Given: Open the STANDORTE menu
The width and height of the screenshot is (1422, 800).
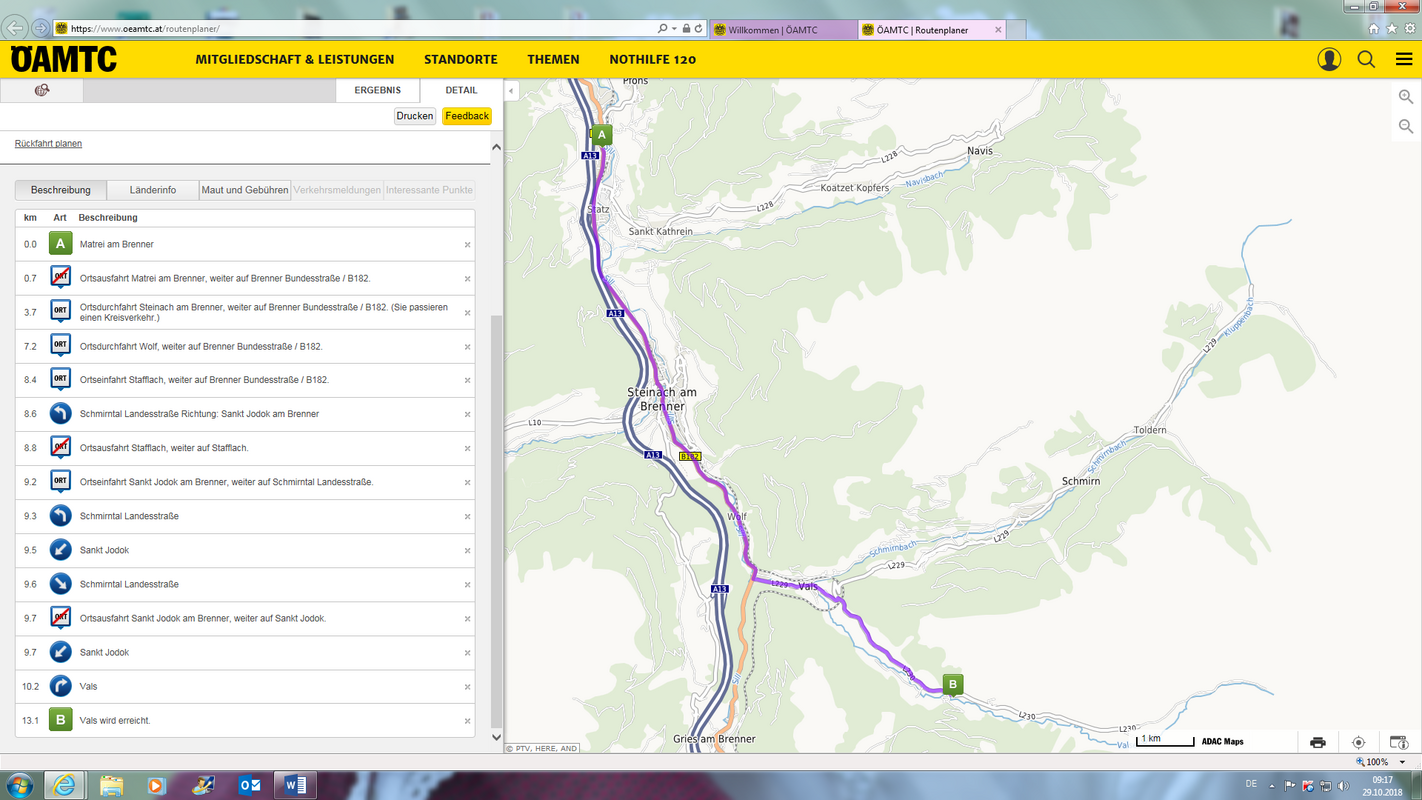Looking at the screenshot, I should (461, 59).
